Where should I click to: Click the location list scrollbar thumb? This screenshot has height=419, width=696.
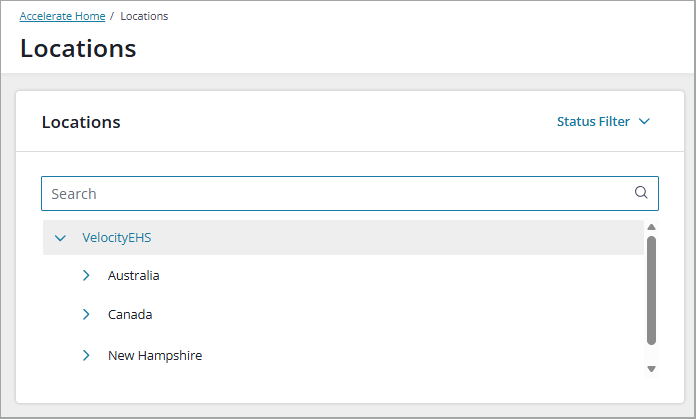pyautogui.click(x=651, y=290)
